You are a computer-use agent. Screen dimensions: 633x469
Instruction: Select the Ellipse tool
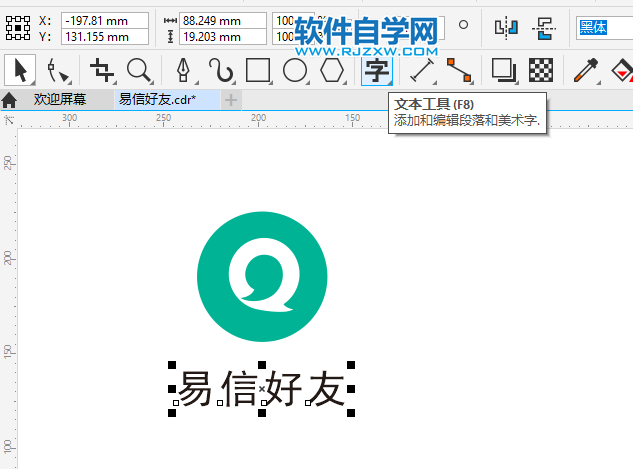(295, 70)
